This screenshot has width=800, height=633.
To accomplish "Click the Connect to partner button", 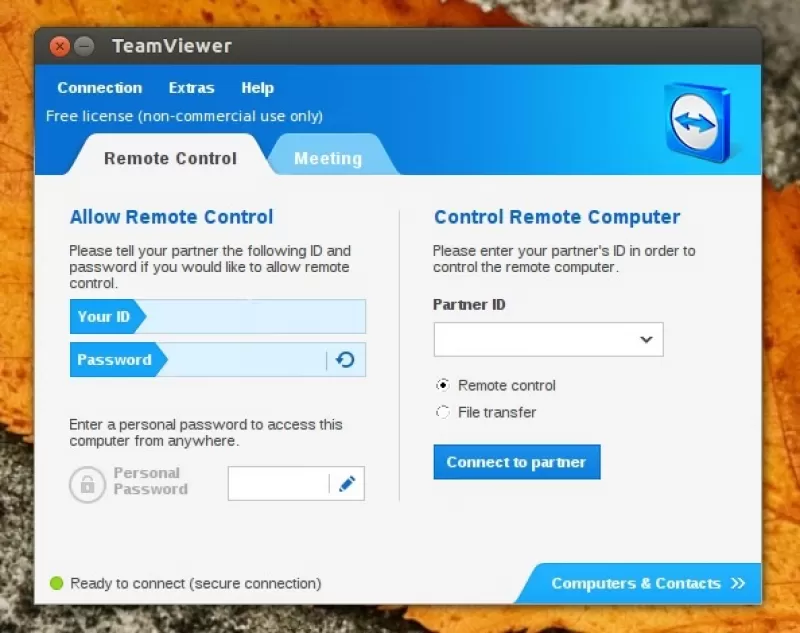I will point(516,462).
